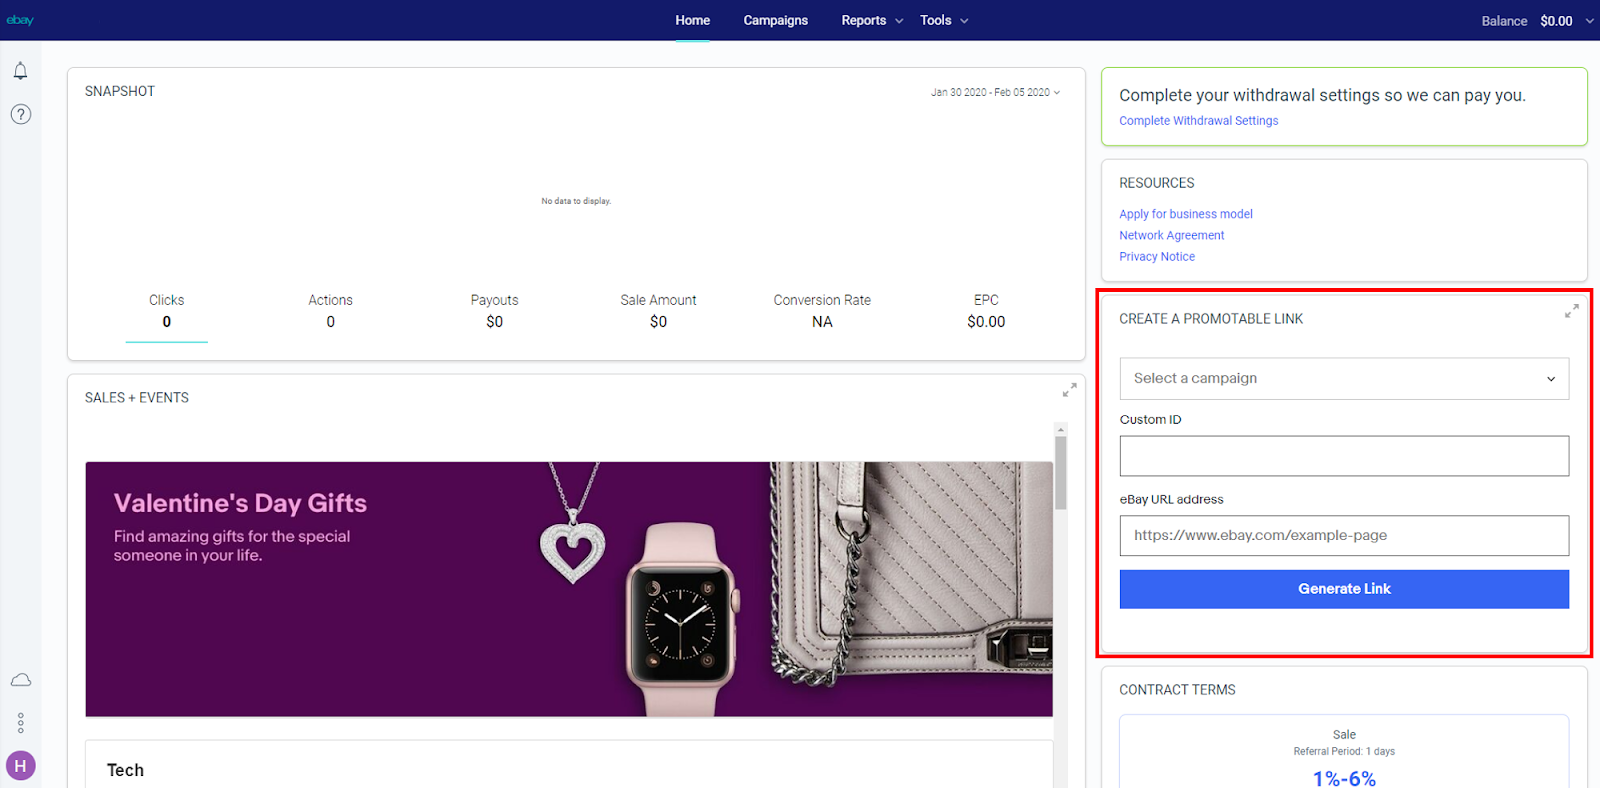Open the notifications bell icon
The width and height of the screenshot is (1600, 788).
(x=20, y=71)
